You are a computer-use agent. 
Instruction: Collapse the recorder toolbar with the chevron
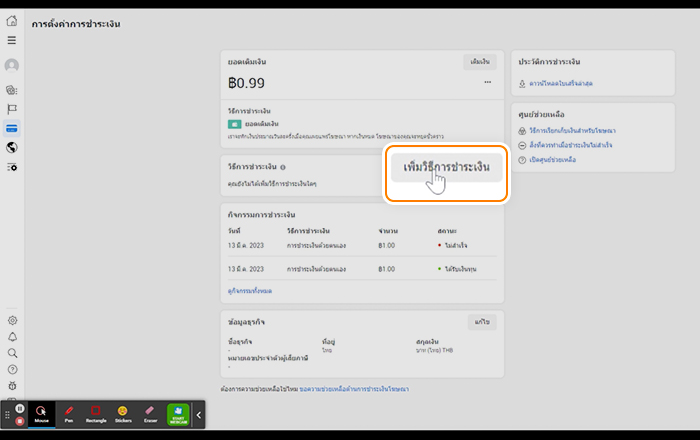pos(199,415)
